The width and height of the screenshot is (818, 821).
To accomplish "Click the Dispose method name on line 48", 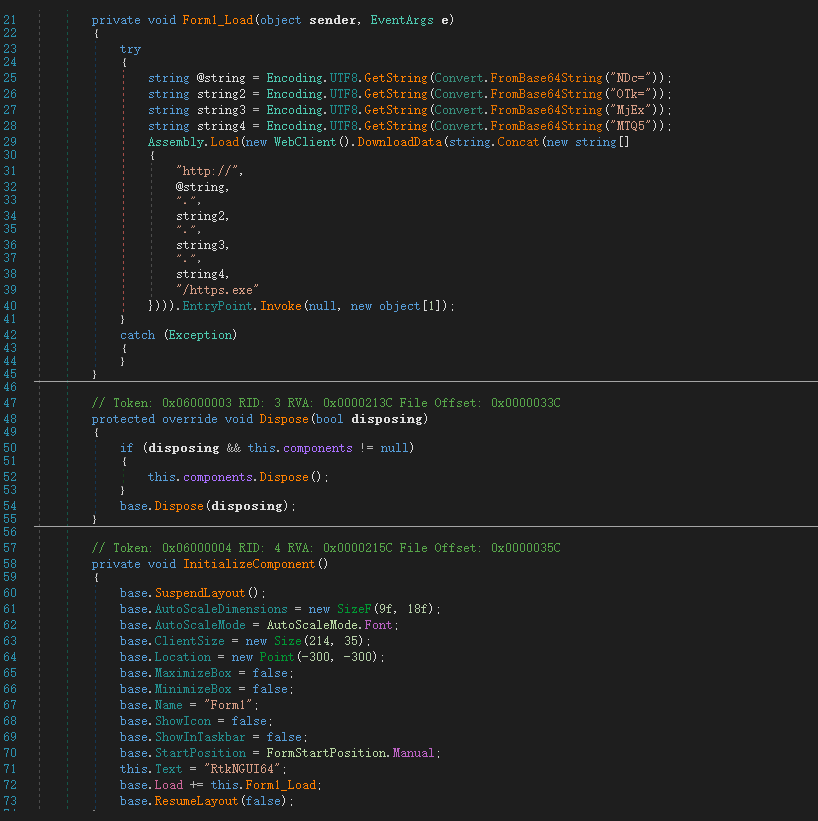I will [284, 419].
